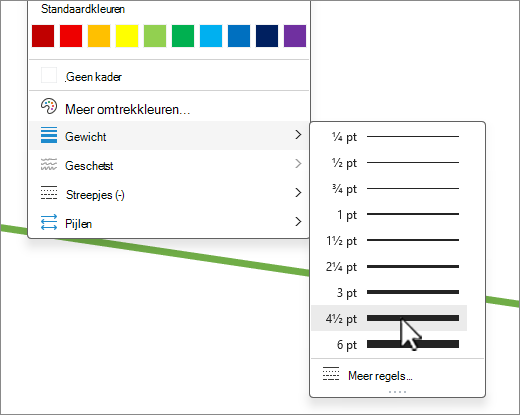Pick the light blue standard color swatch
Screen dimensions: 520x415
pos(211,36)
